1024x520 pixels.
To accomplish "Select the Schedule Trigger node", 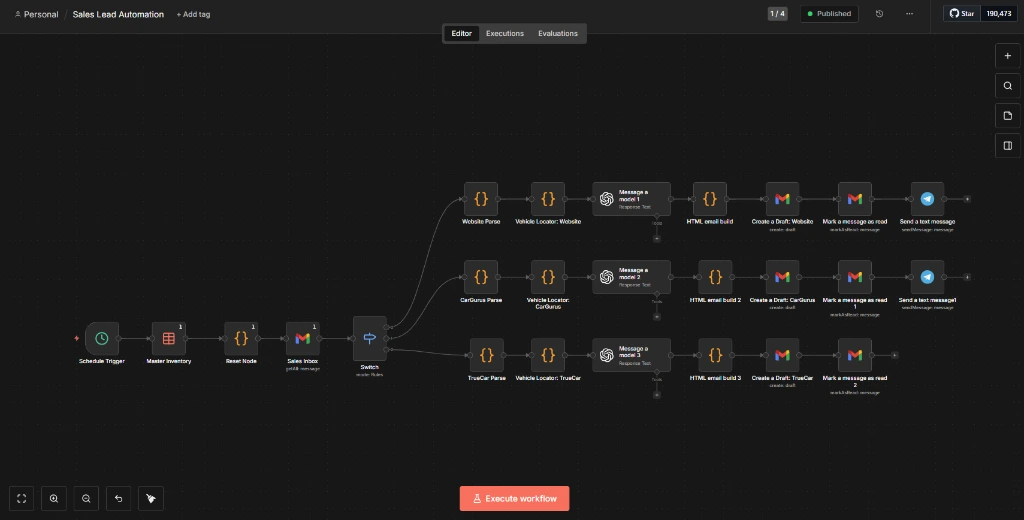I will pos(102,338).
